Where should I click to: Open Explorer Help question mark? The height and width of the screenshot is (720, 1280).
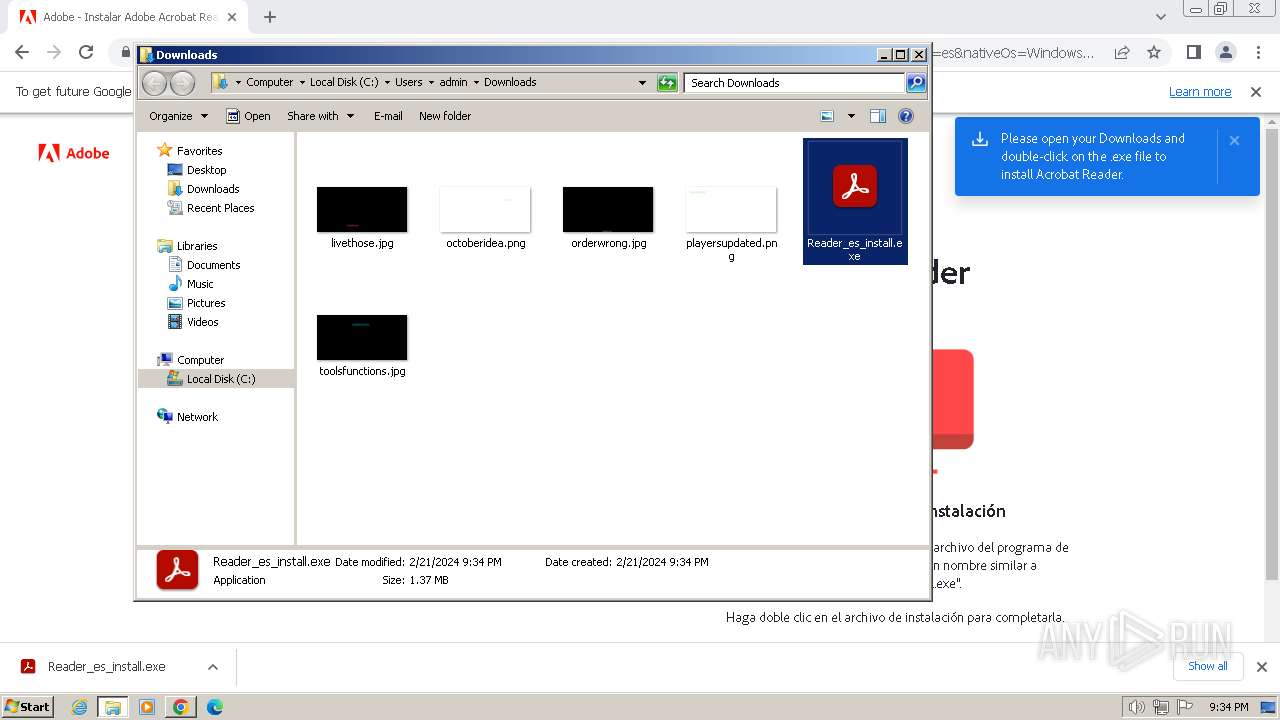(906, 116)
